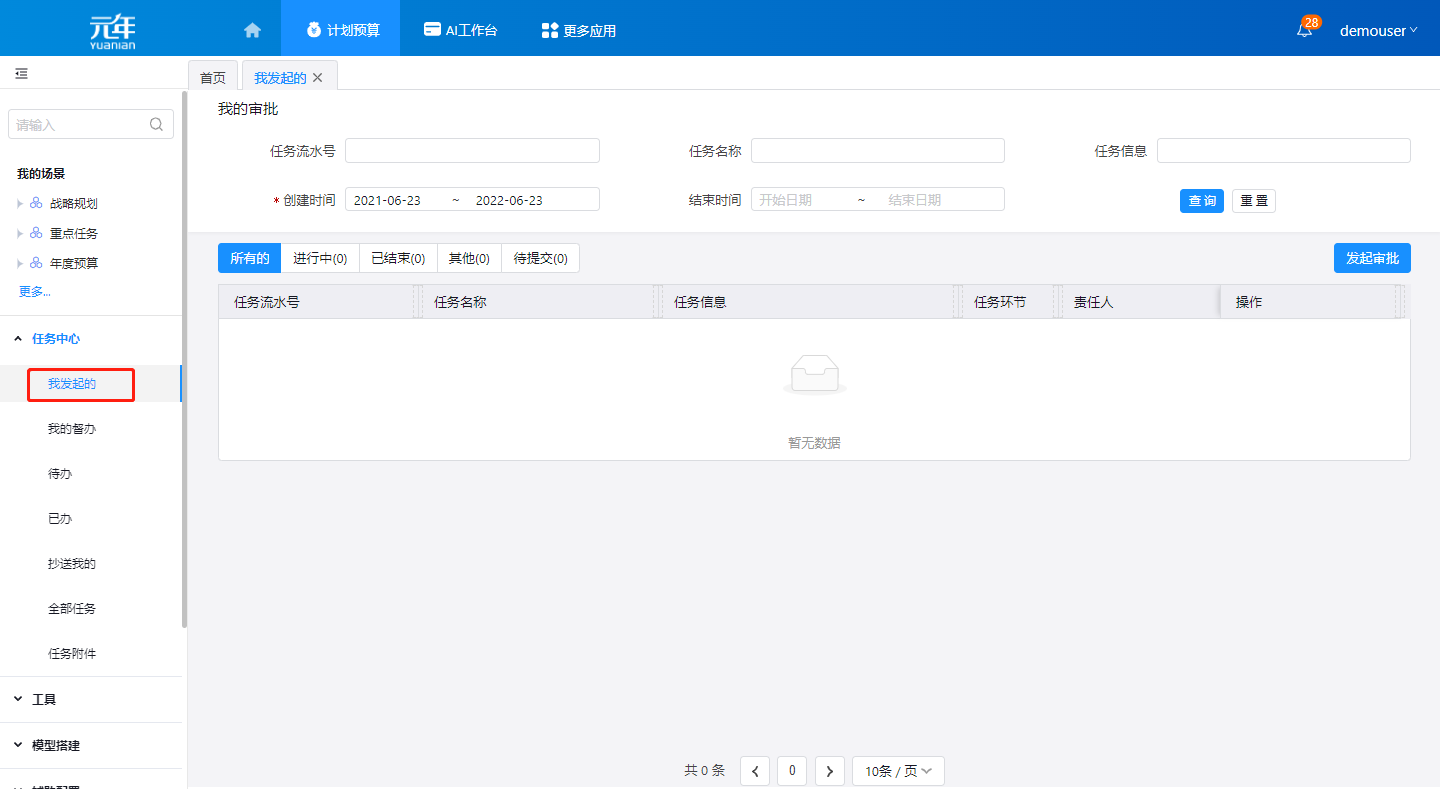Select the 进行中(0) filter tab
1440x789 pixels.
(319, 259)
